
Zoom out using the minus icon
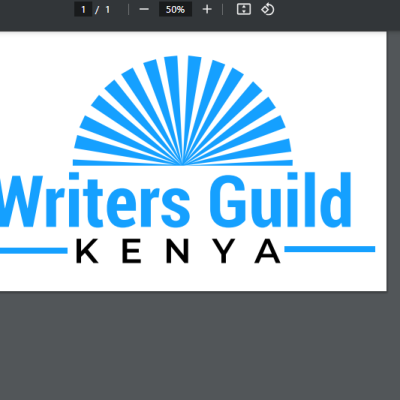(x=144, y=9)
